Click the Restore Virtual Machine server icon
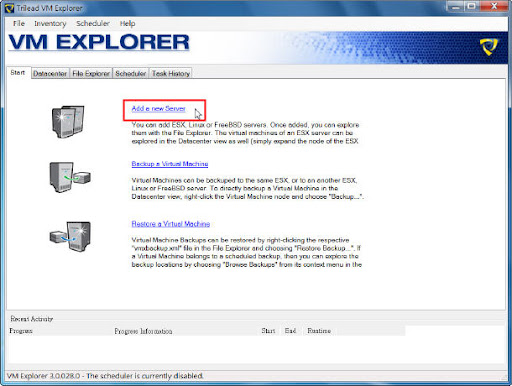This screenshot has height=386, width=512. pyautogui.click(x=70, y=236)
